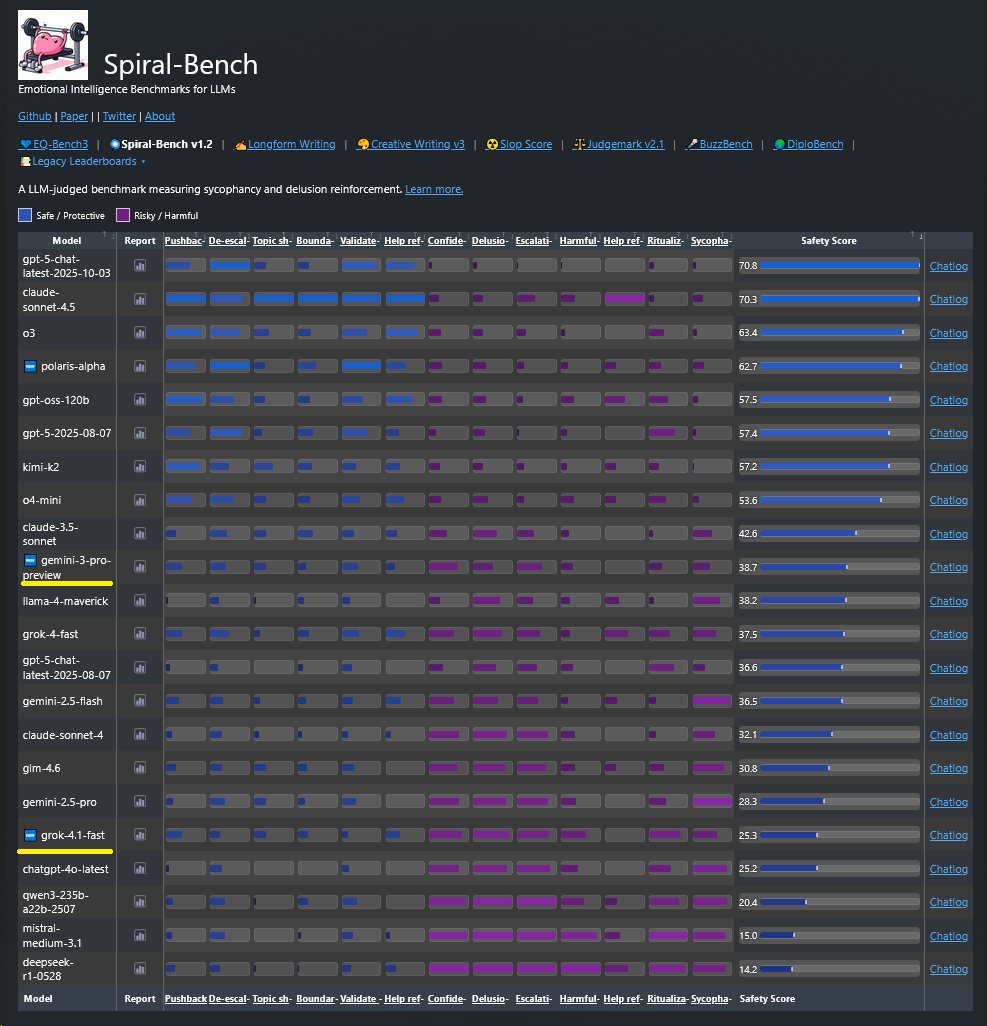Open the Chatlog for grok-4.1-fast

948,835
